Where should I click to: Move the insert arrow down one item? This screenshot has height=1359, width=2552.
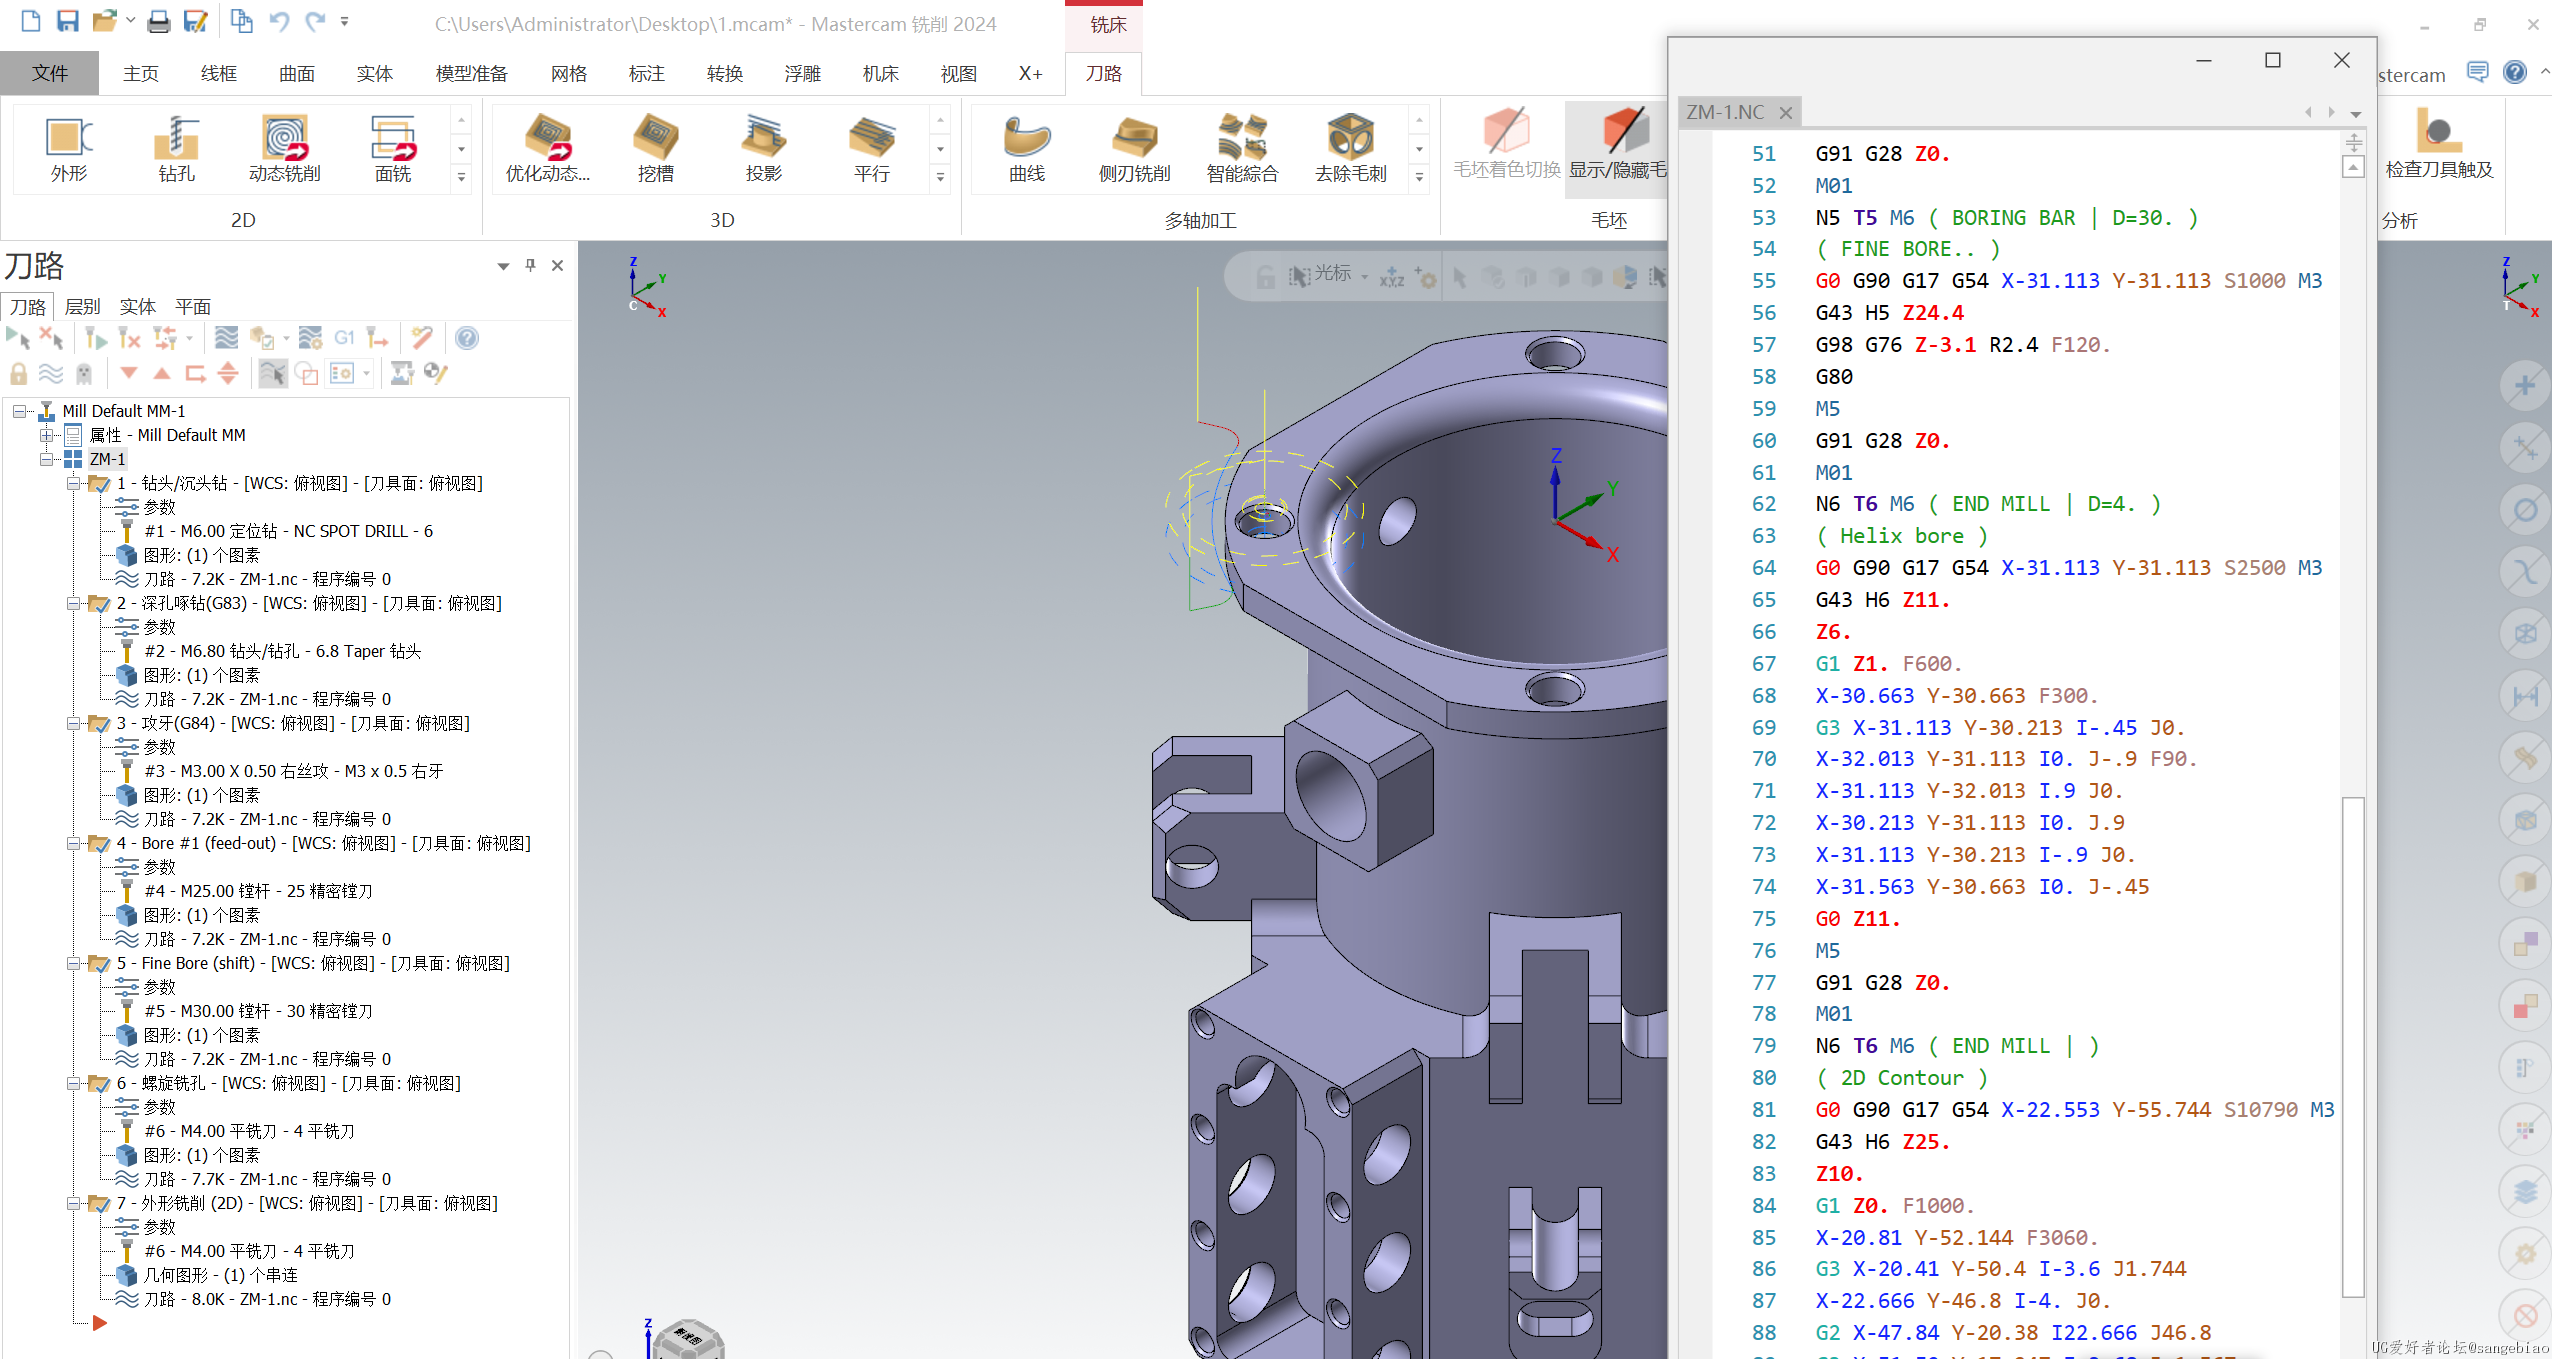point(129,373)
